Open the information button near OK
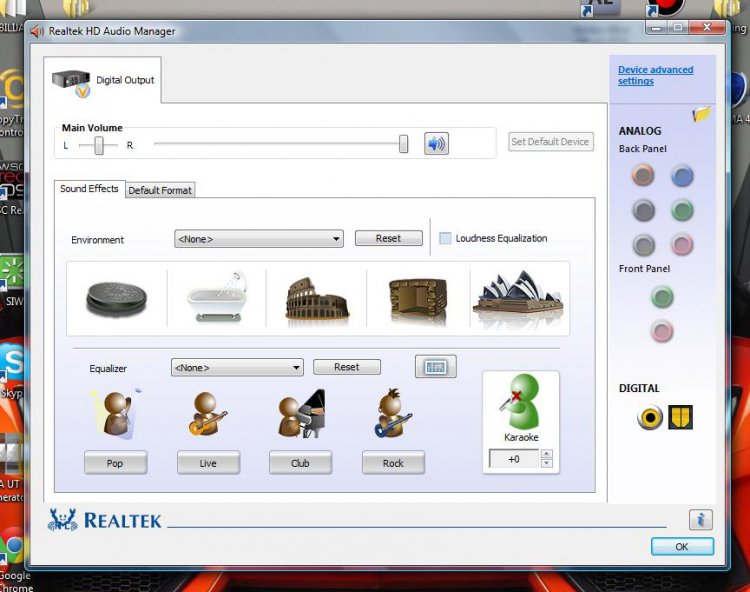750x592 pixels. click(x=701, y=520)
